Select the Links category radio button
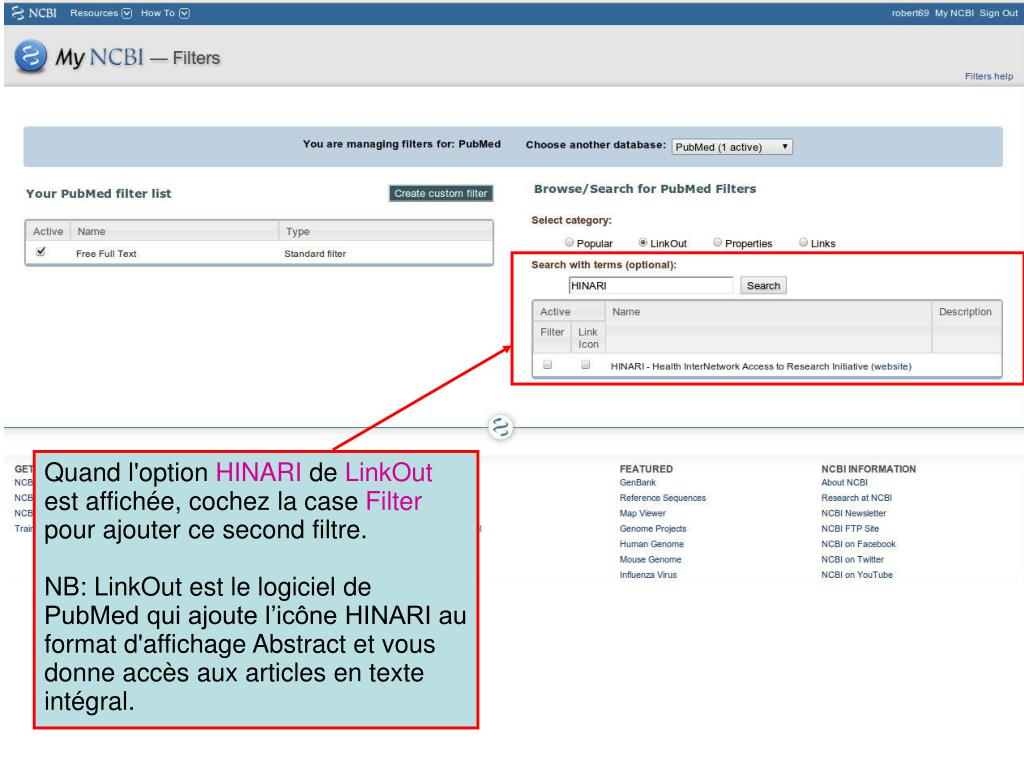The height and width of the screenshot is (768, 1024). 803,242
